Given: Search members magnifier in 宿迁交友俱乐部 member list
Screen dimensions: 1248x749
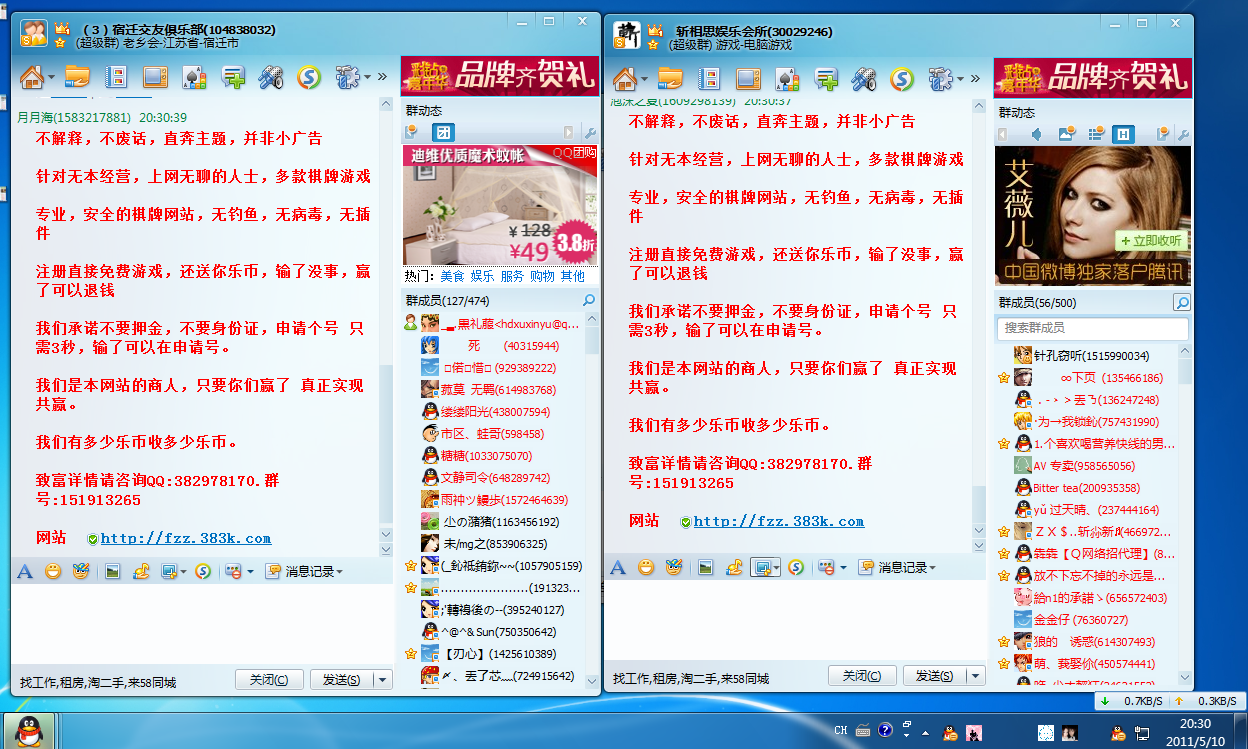Looking at the screenshot, I should [589, 300].
